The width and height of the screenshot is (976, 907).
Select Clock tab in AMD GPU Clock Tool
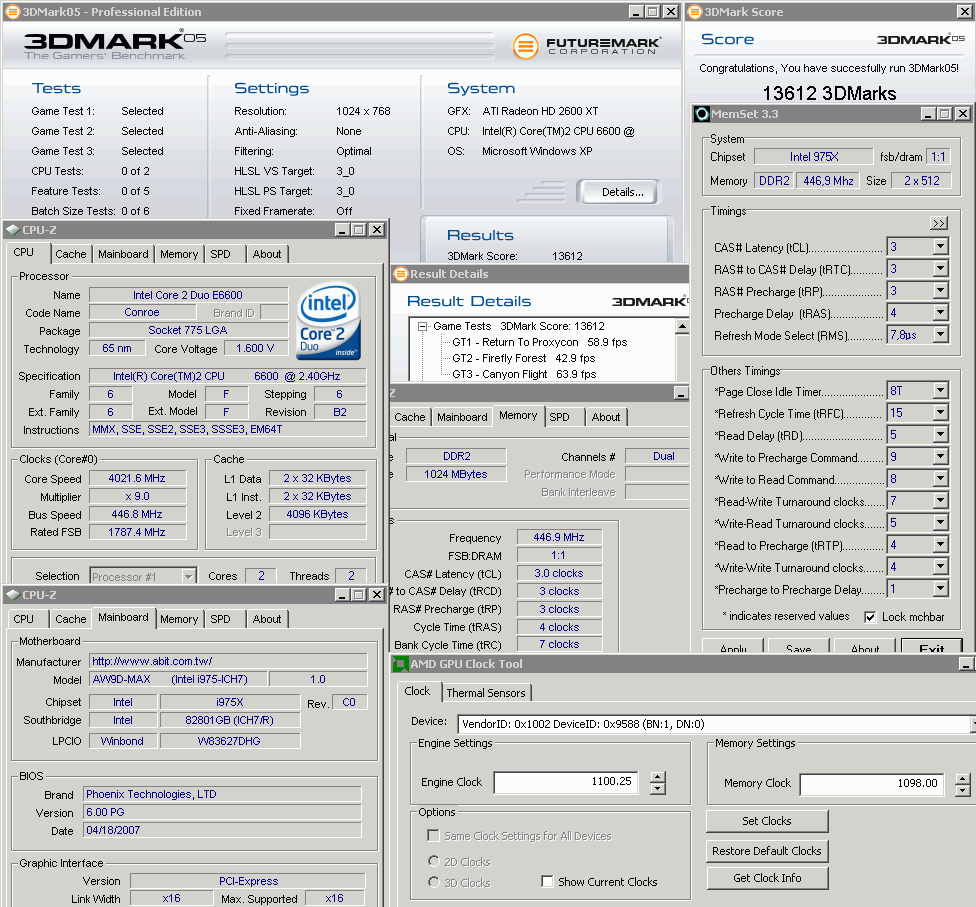pyautogui.click(x=417, y=691)
